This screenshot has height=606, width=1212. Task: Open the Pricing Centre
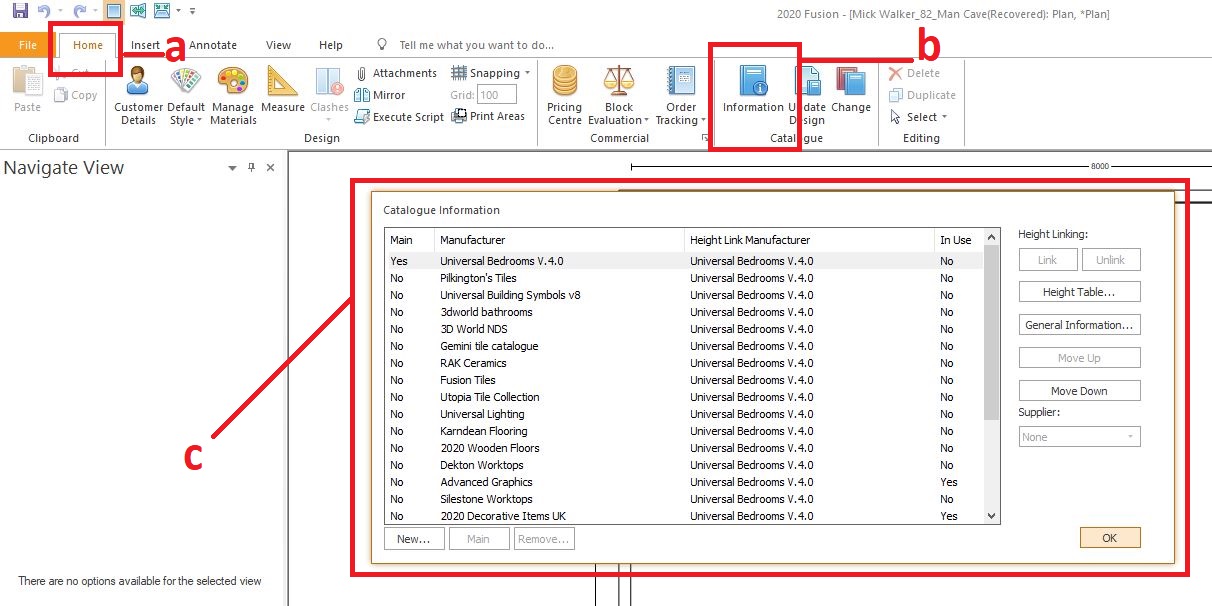click(565, 96)
